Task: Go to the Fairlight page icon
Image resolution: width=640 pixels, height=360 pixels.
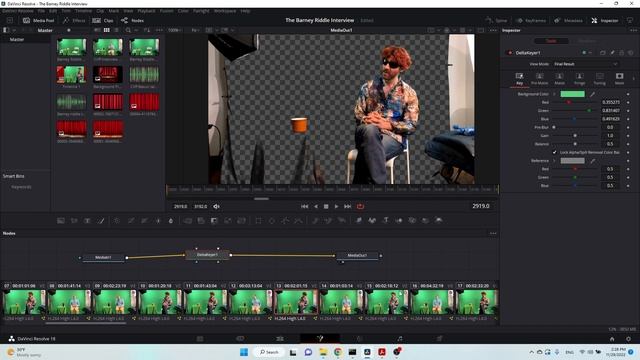Action: tap(400, 338)
